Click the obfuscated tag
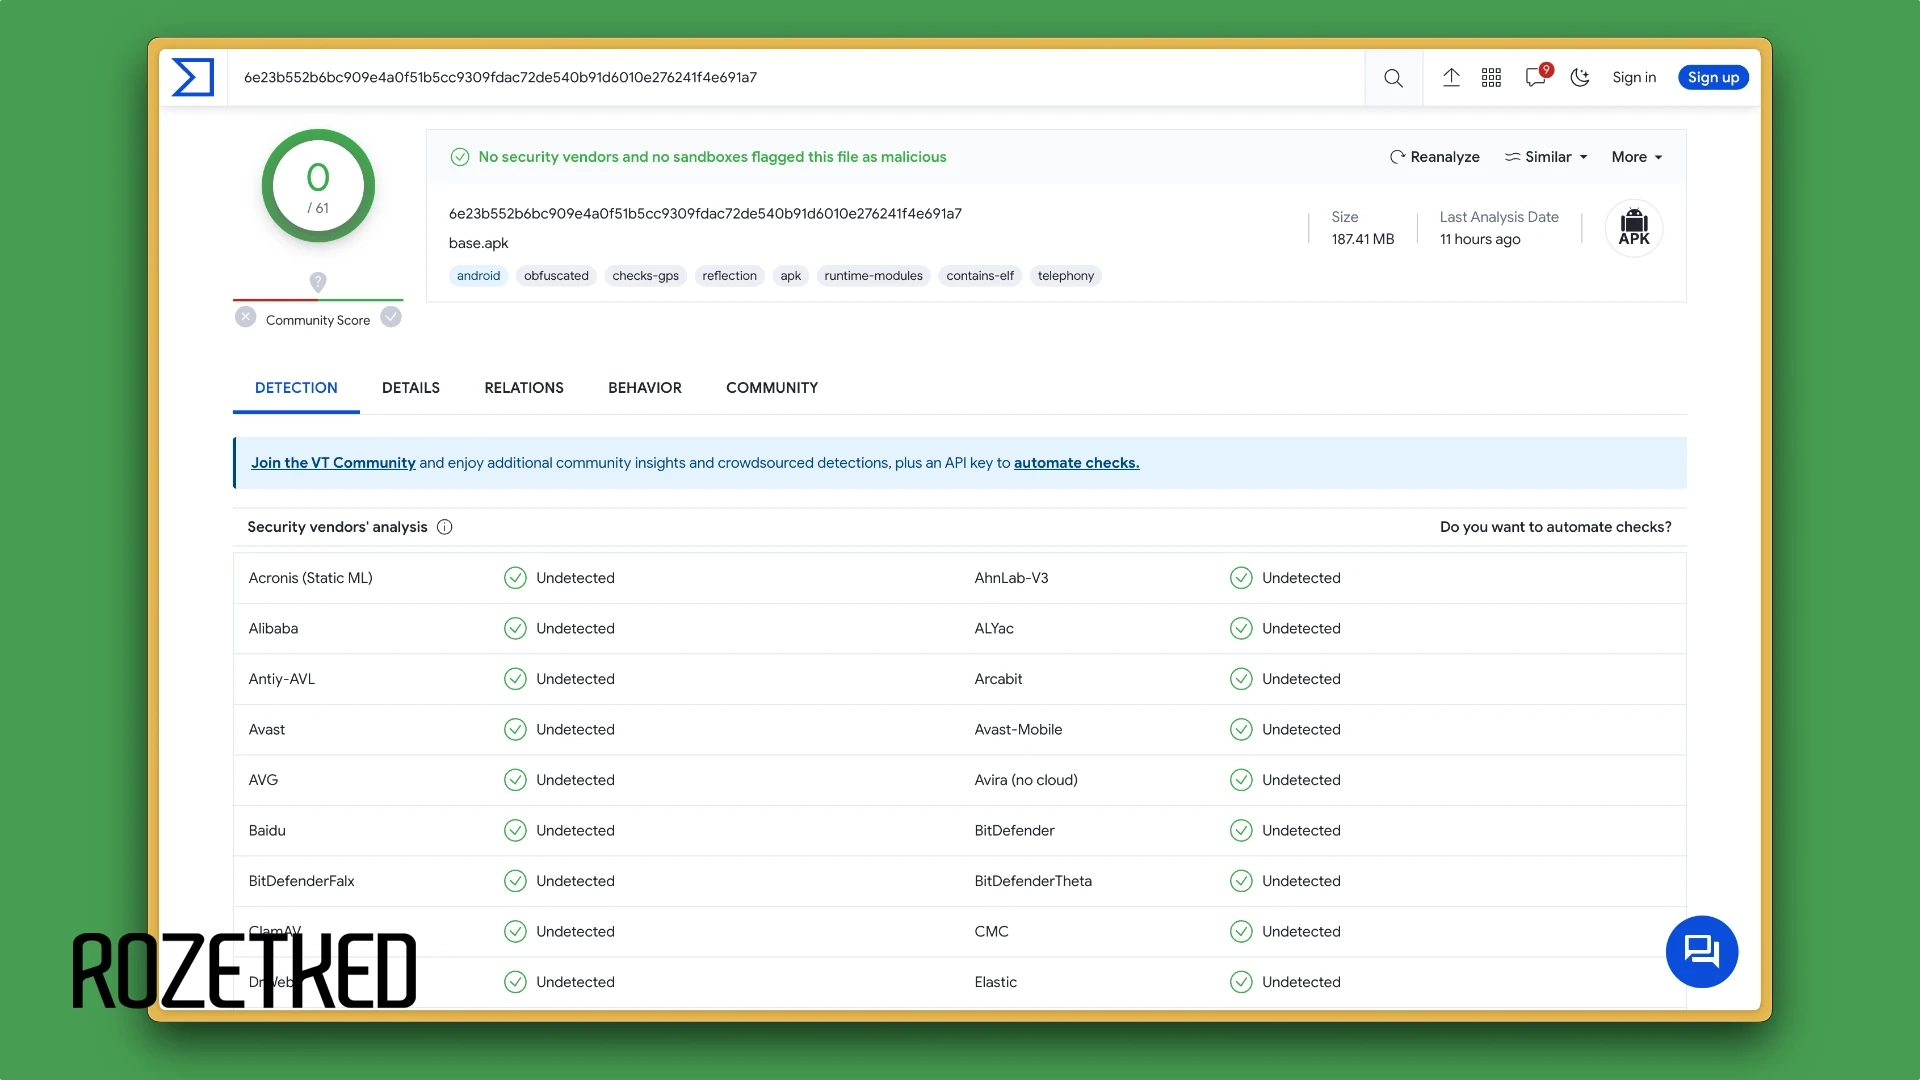 (556, 276)
